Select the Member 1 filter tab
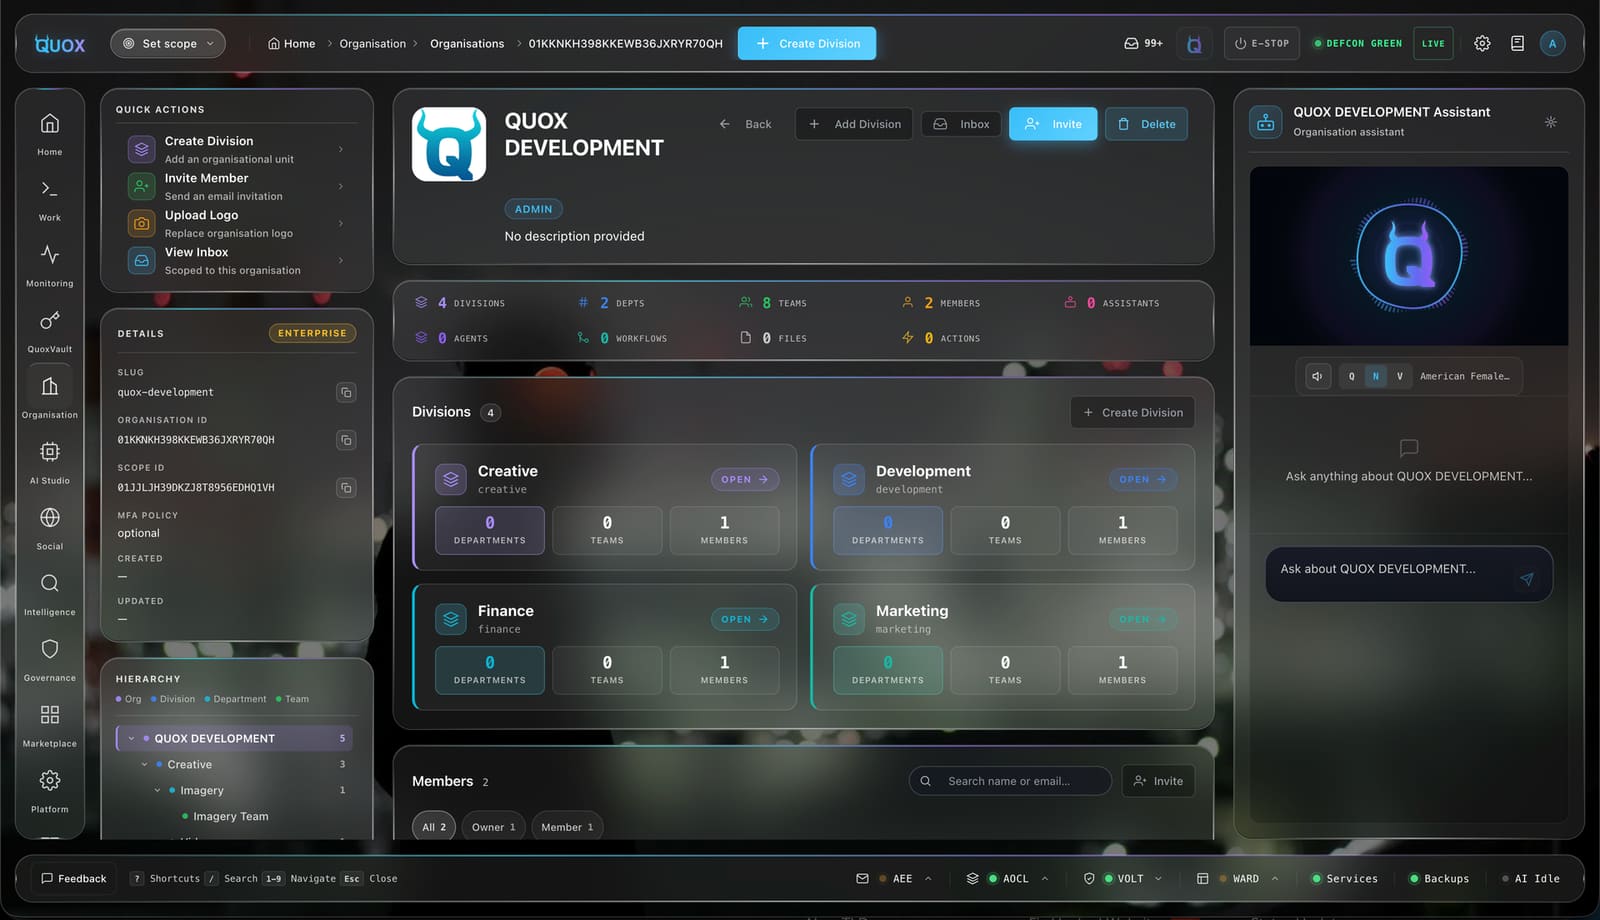The image size is (1600, 920). 567,827
